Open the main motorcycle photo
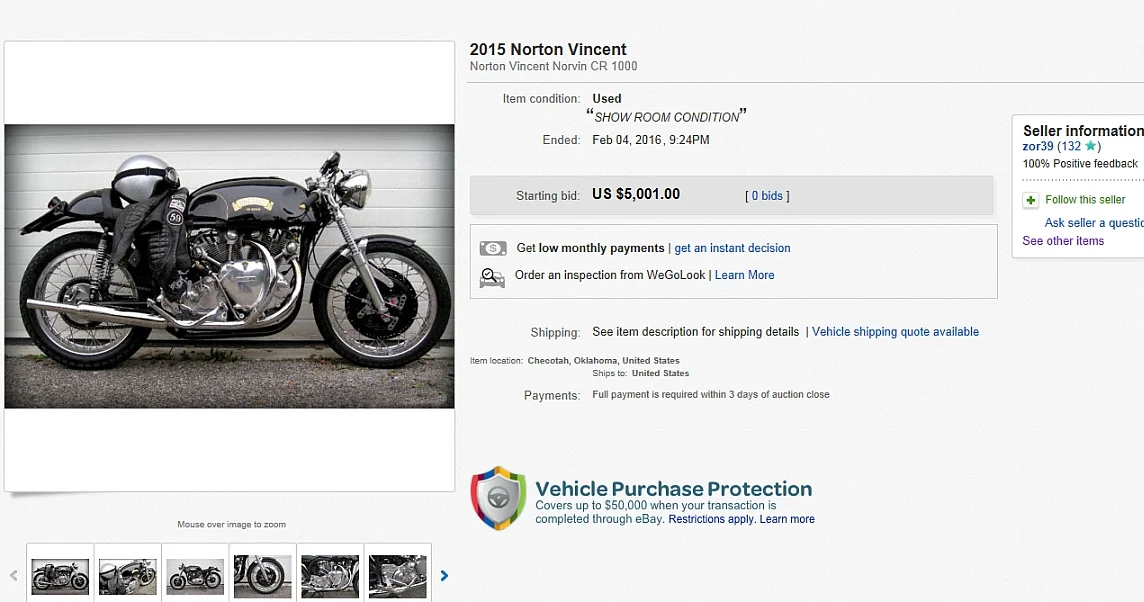The image size is (1144, 602). point(229,266)
